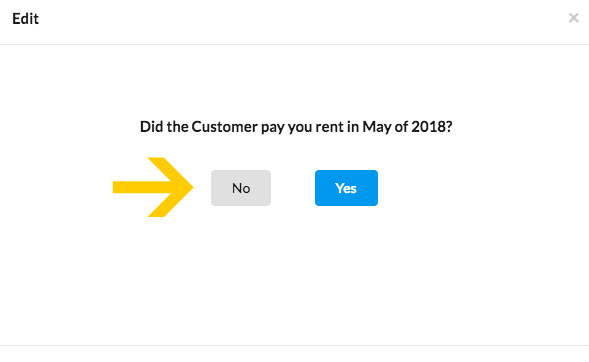Dismiss the dialog using top-right X

[x=573, y=18]
